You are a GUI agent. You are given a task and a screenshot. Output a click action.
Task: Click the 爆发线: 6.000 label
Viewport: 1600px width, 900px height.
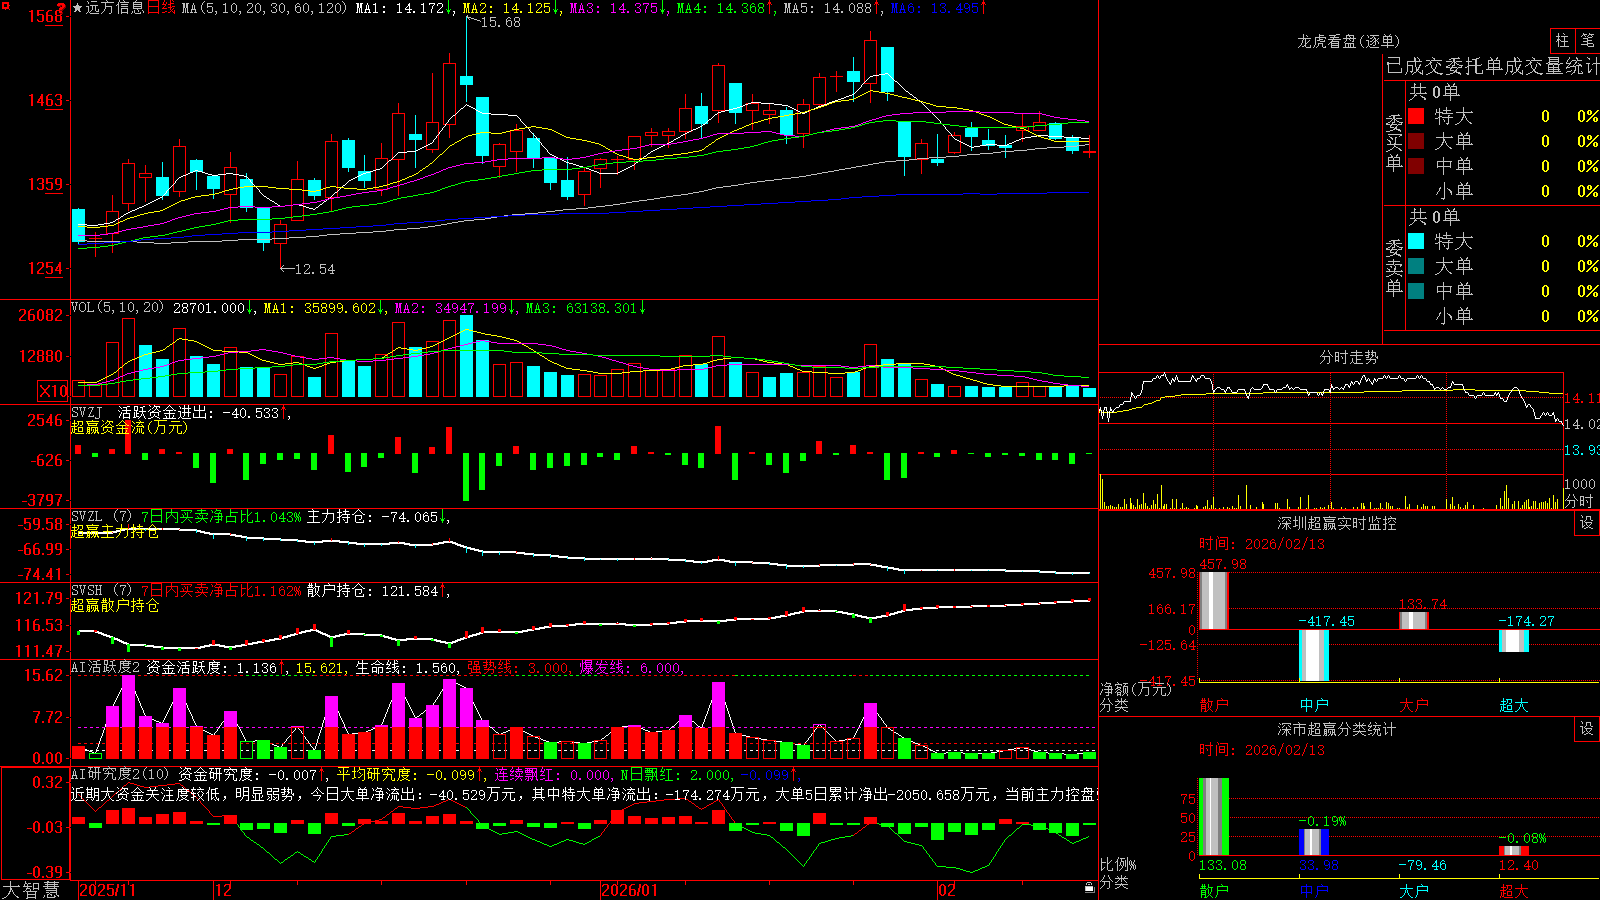[632, 667]
